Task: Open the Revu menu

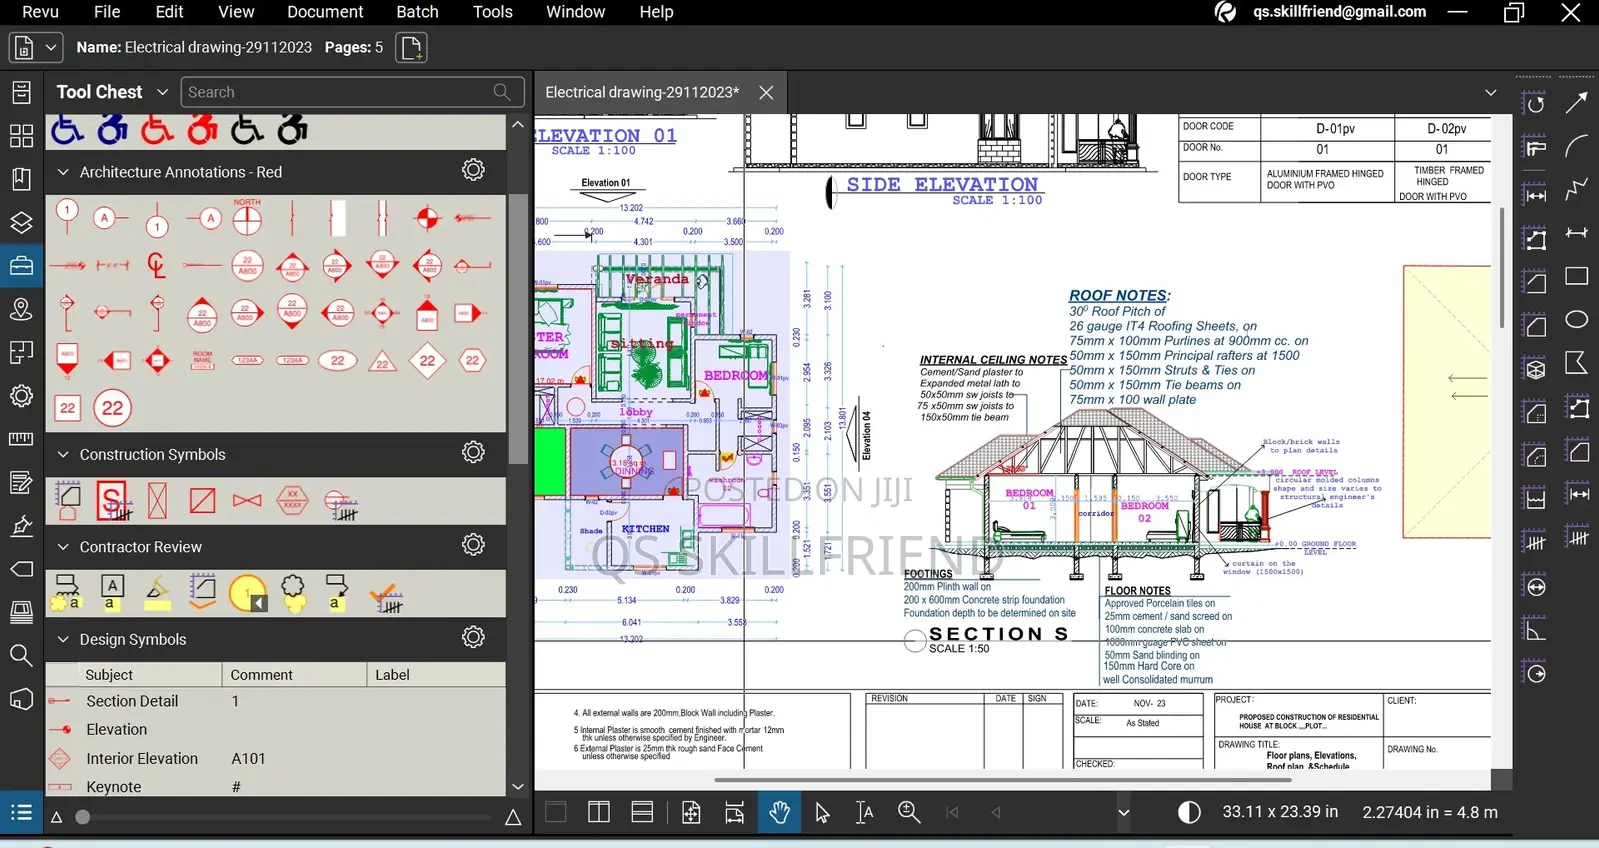Action: (x=40, y=12)
